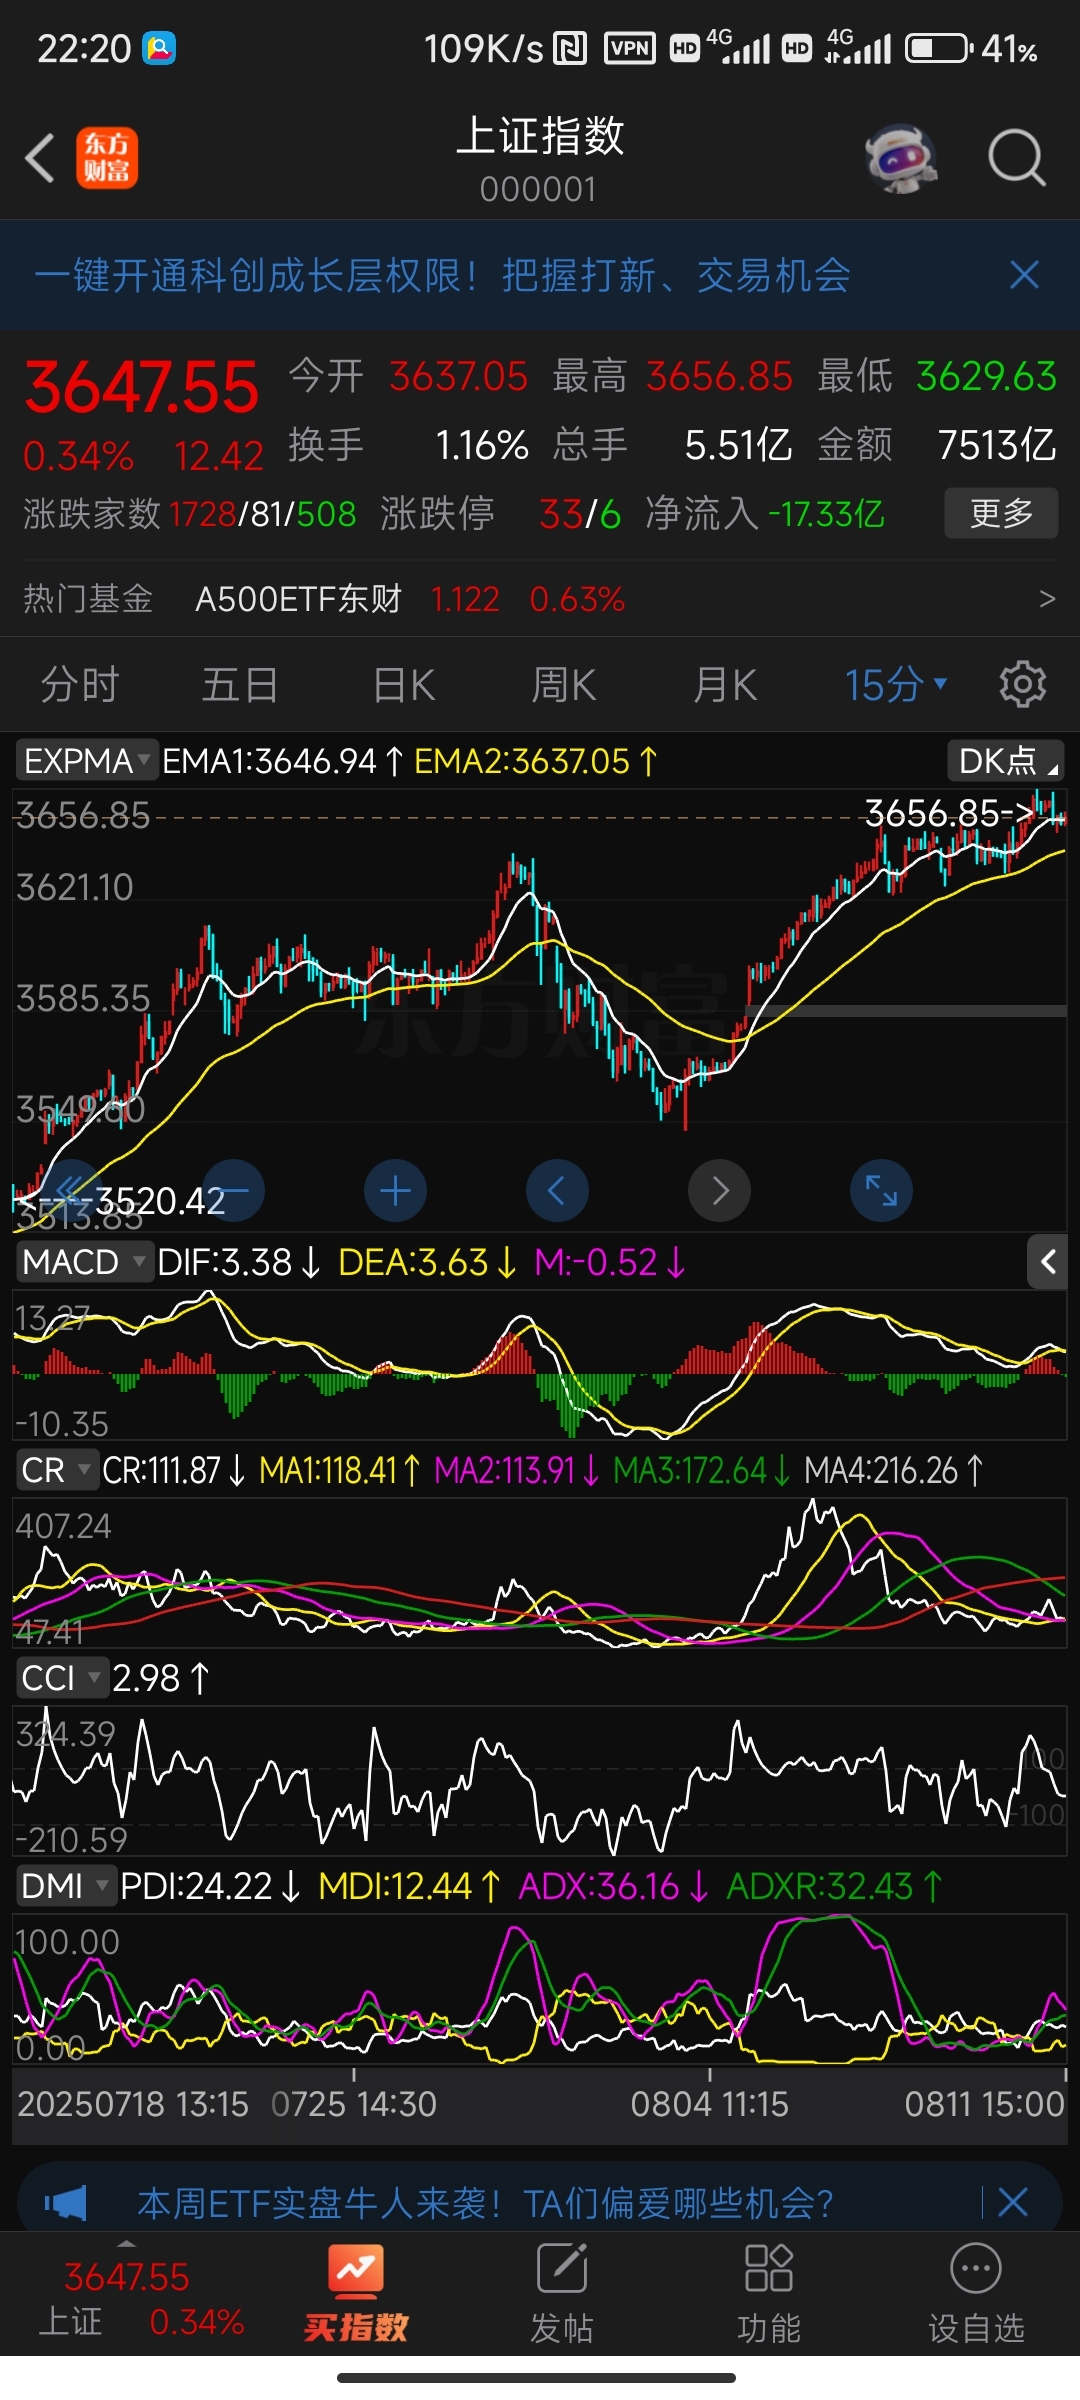Open the robot assistant avatar
Viewport: 1080px width, 2400px height.
[901, 158]
